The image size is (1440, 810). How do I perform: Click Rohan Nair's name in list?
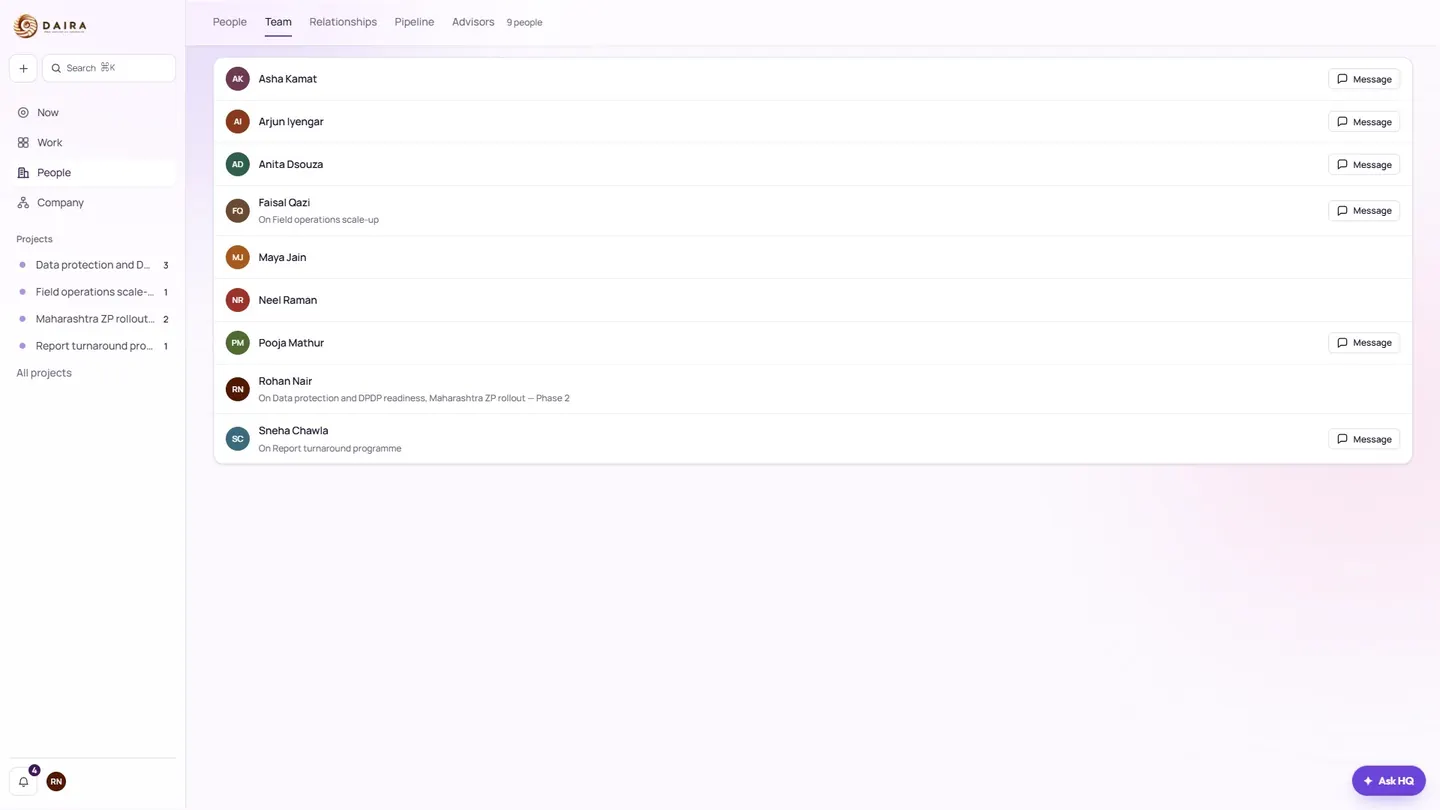[x=285, y=381]
